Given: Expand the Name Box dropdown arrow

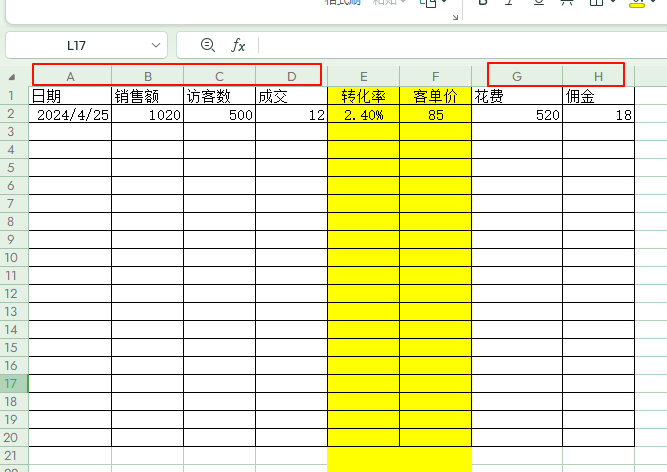Looking at the screenshot, I should pos(156,45).
